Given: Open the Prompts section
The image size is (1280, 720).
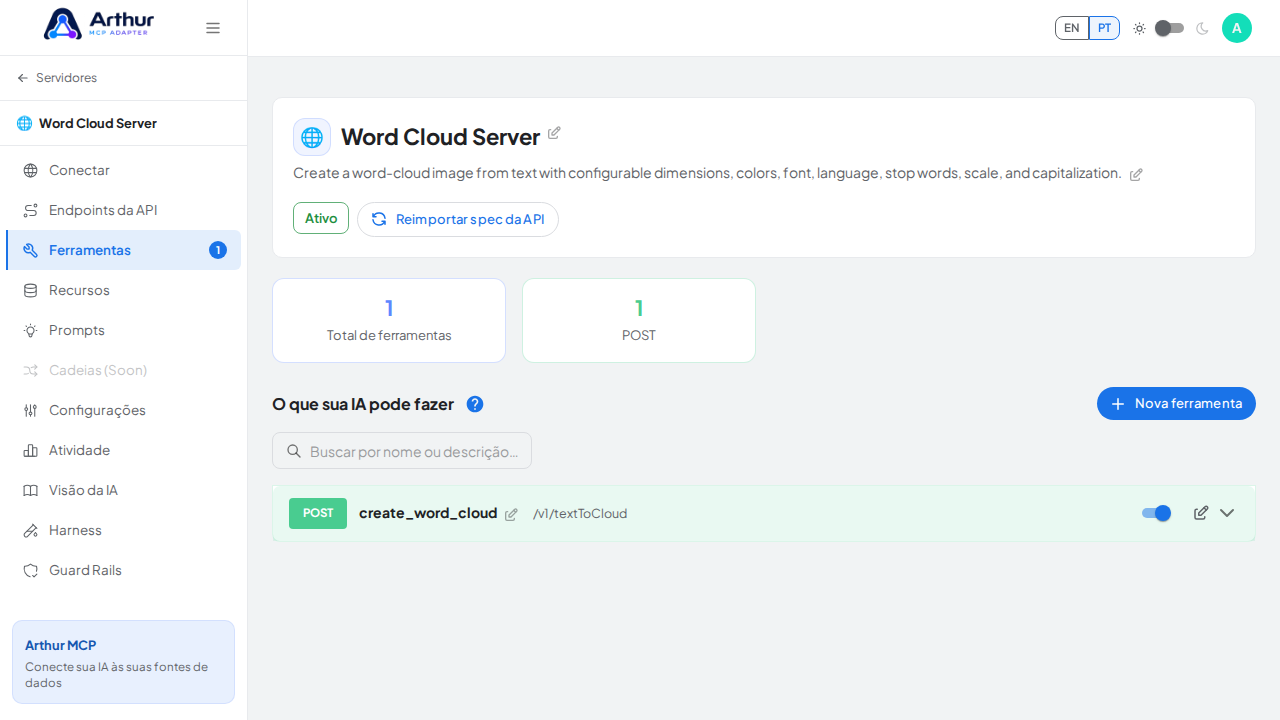Looking at the screenshot, I should click(123, 330).
